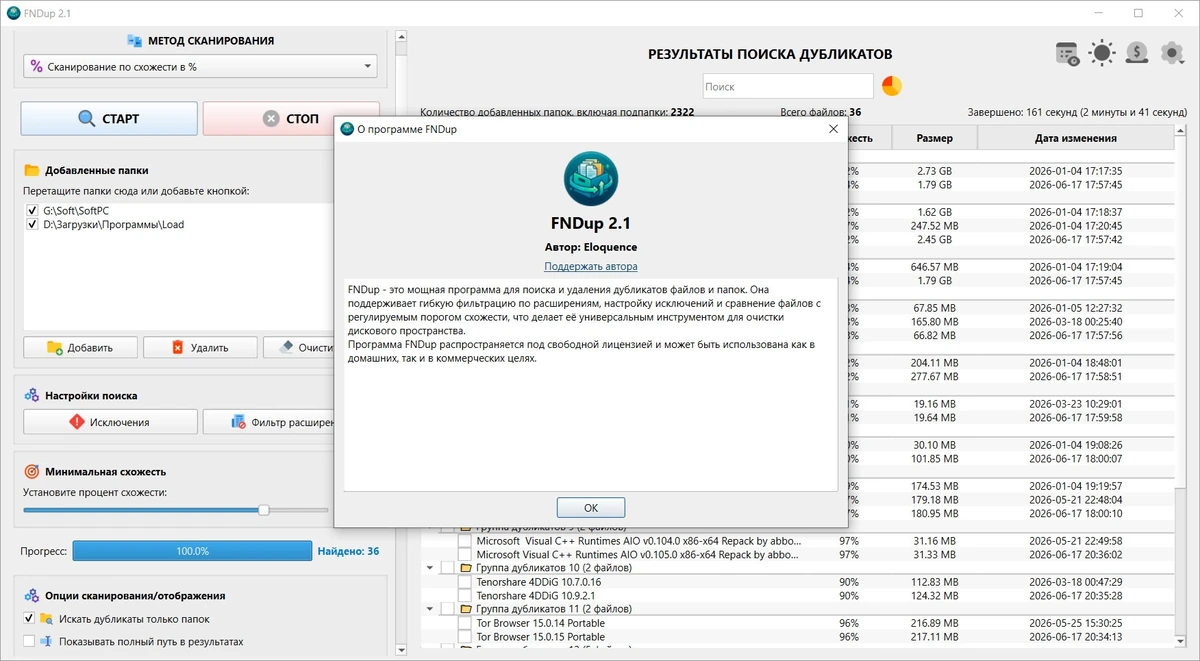Click the FNDup icon in the title bar

click(13, 13)
